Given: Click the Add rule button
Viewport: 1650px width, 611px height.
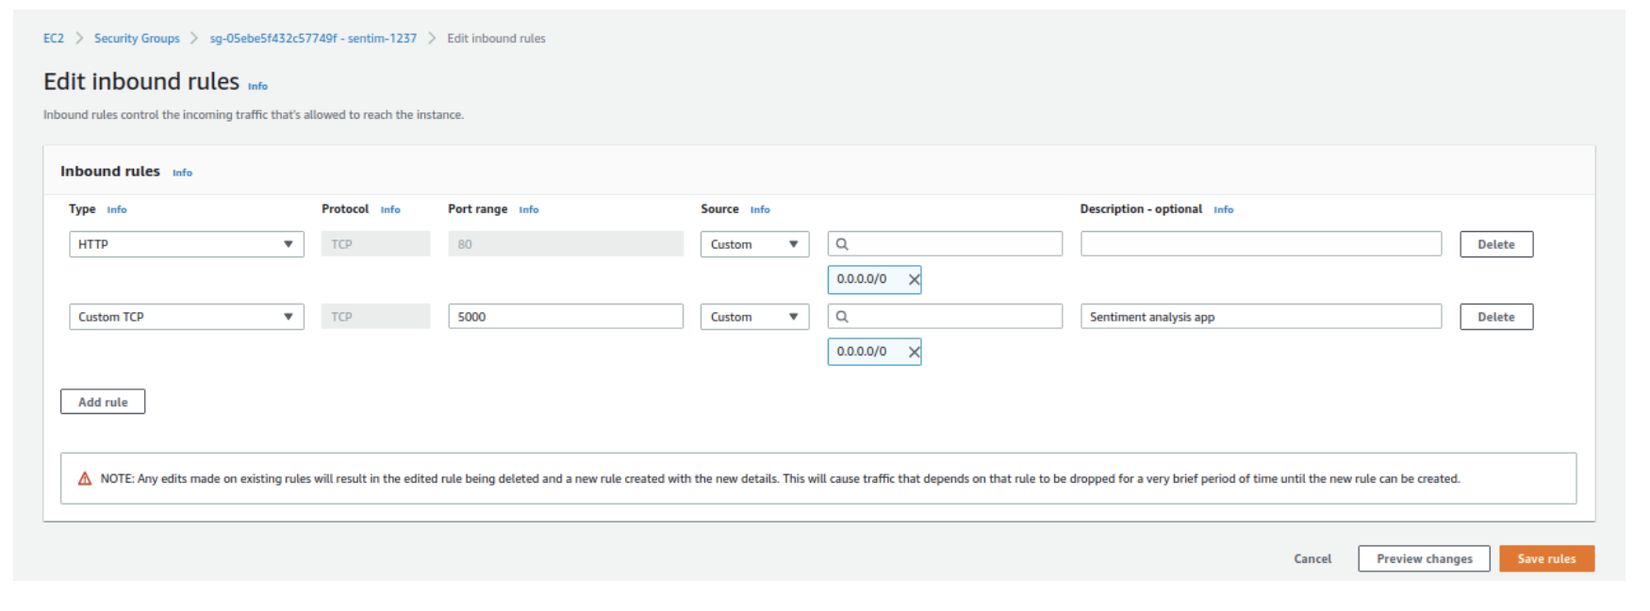Looking at the screenshot, I should point(103,402).
